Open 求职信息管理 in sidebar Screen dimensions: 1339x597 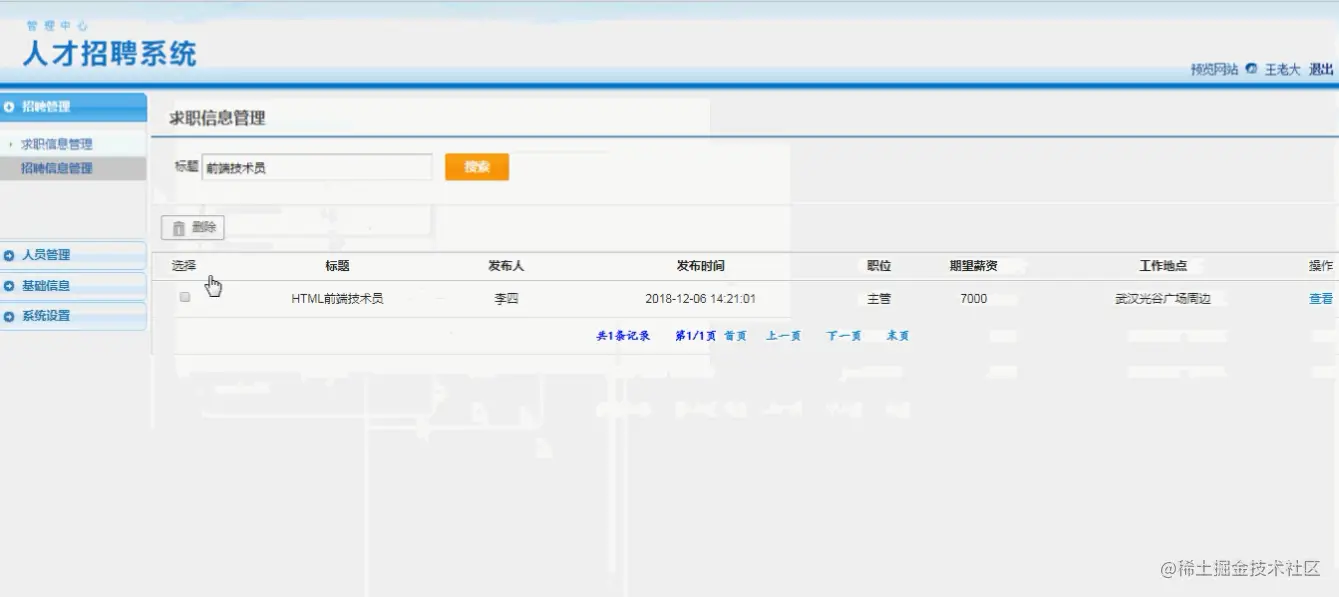pyautogui.click(x=57, y=144)
